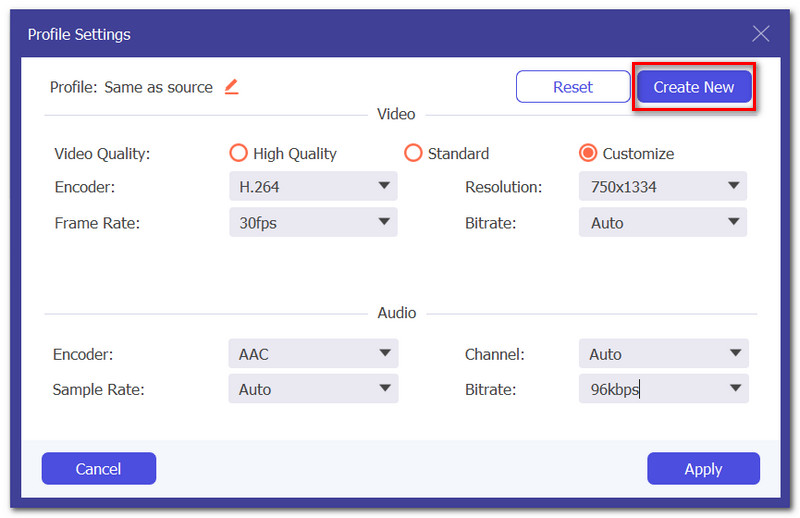800x518 pixels.
Task: Choose the Standard video quality option
Action: pyautogui.click(x=413, y=153)
